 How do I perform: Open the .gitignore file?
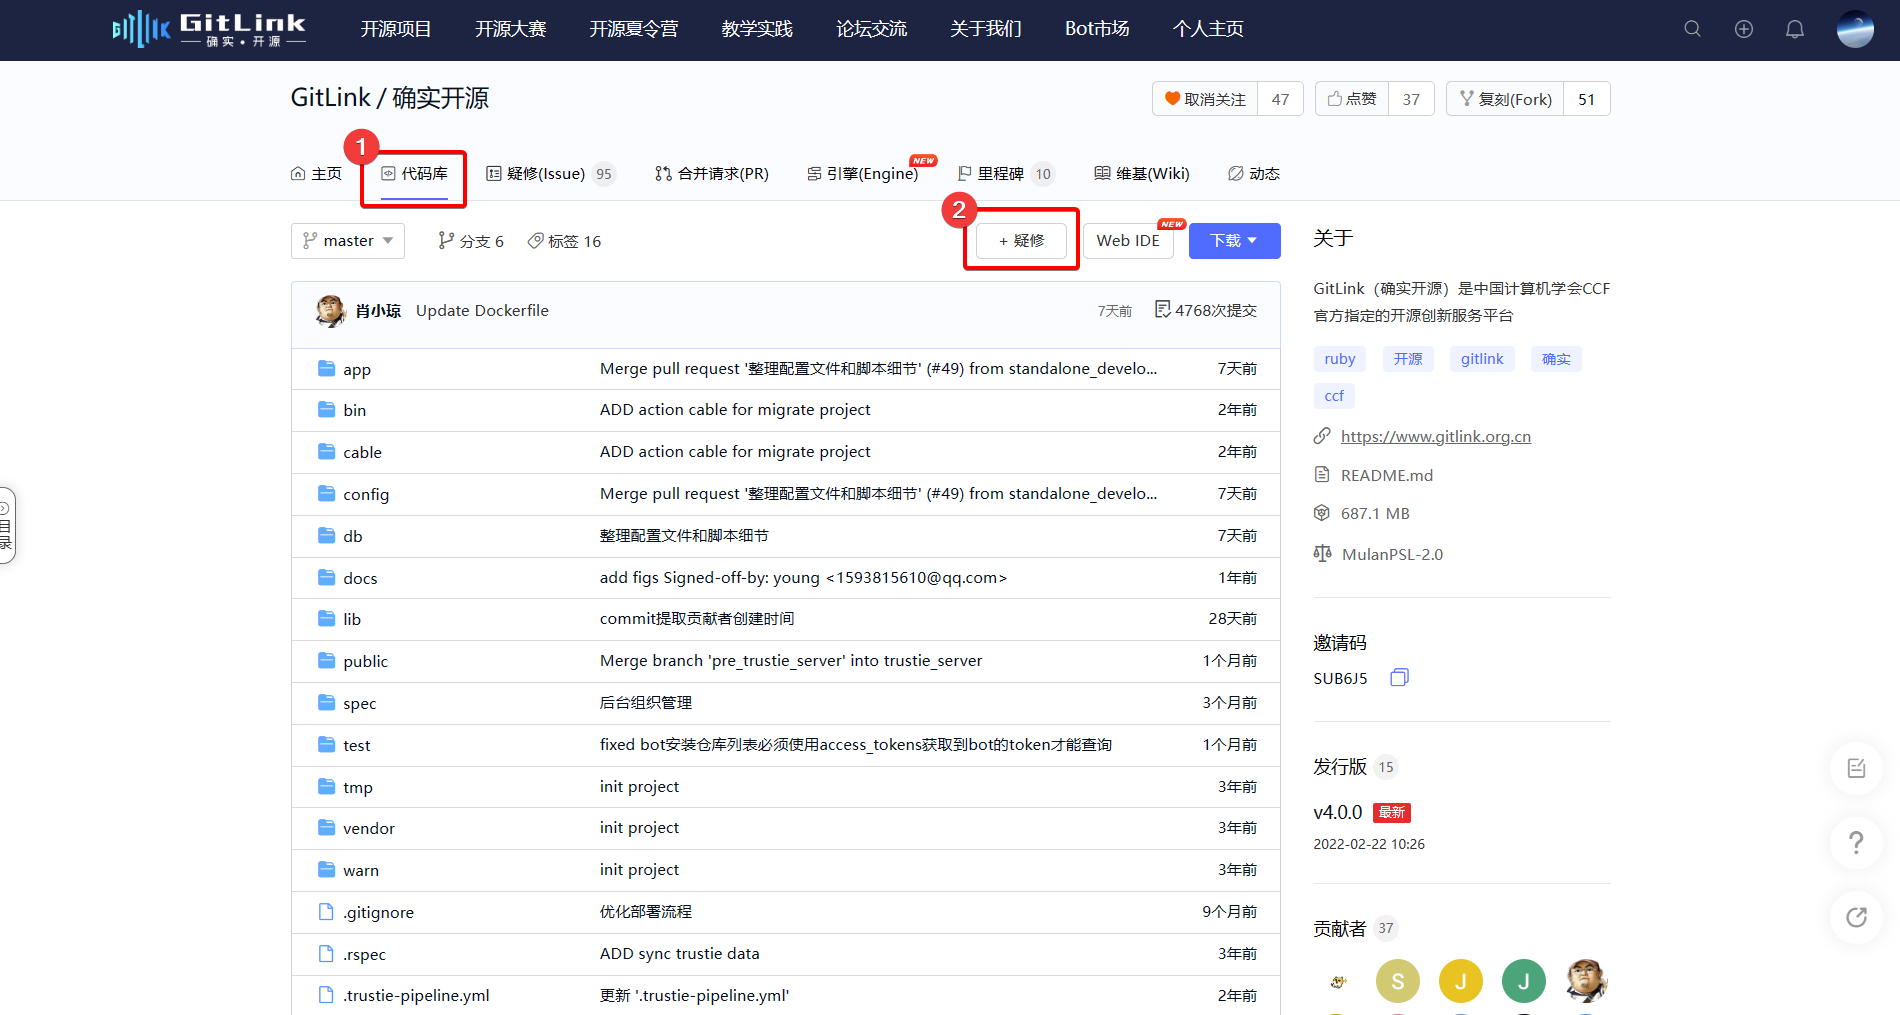[378, 912]
